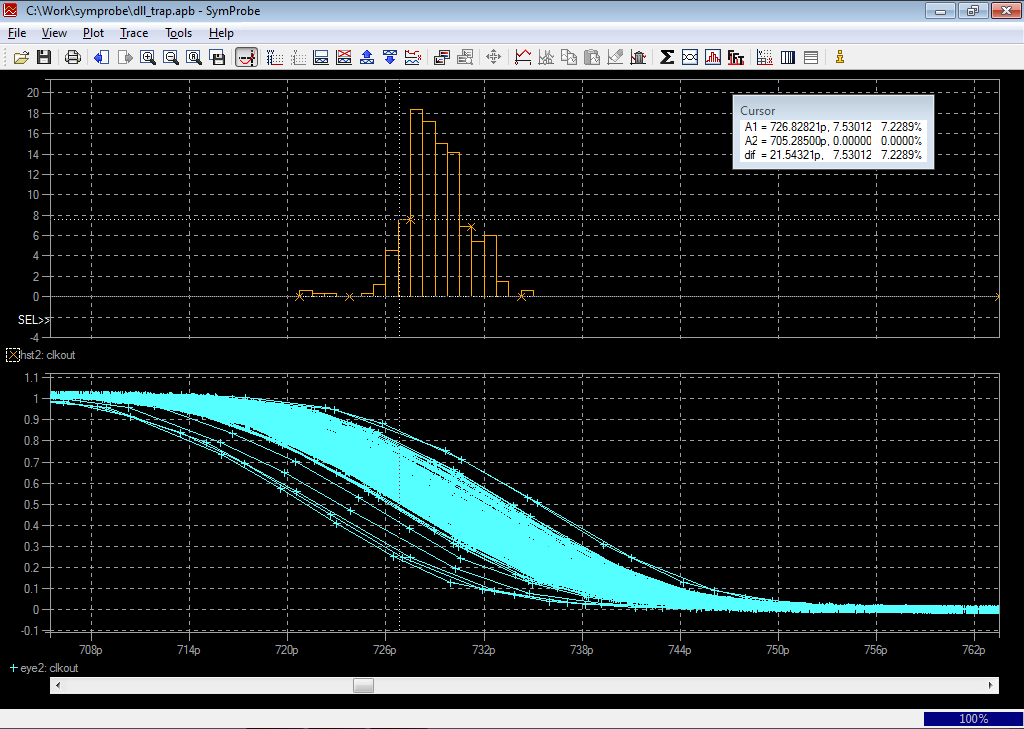1024x729 pixels.
Task: Click the Sigma measurement icon
Action: coord(666,57)
